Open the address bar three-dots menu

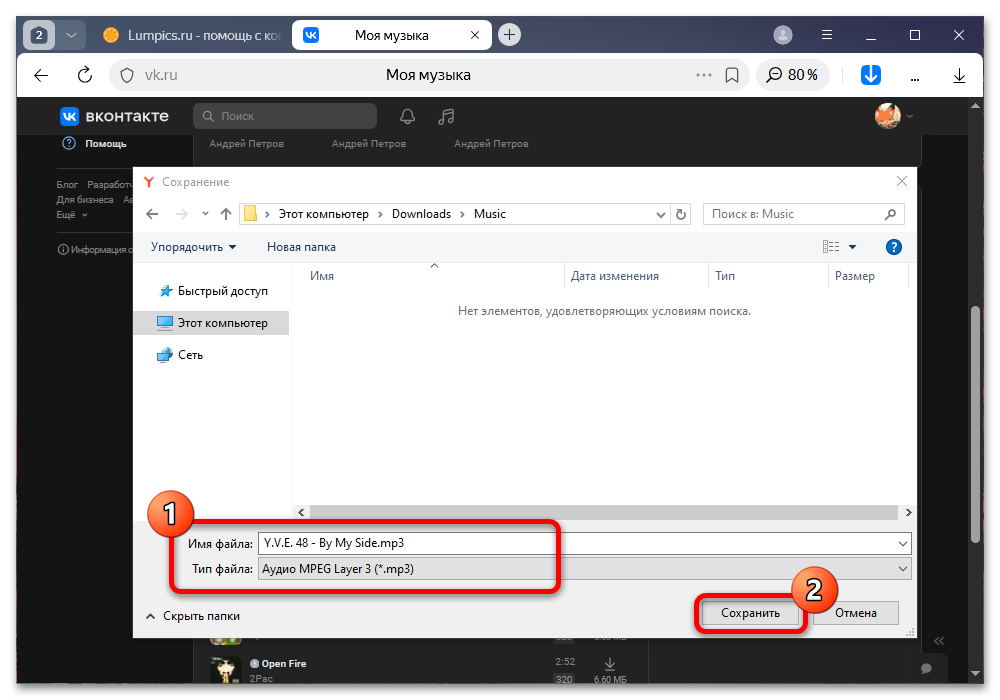703,75
